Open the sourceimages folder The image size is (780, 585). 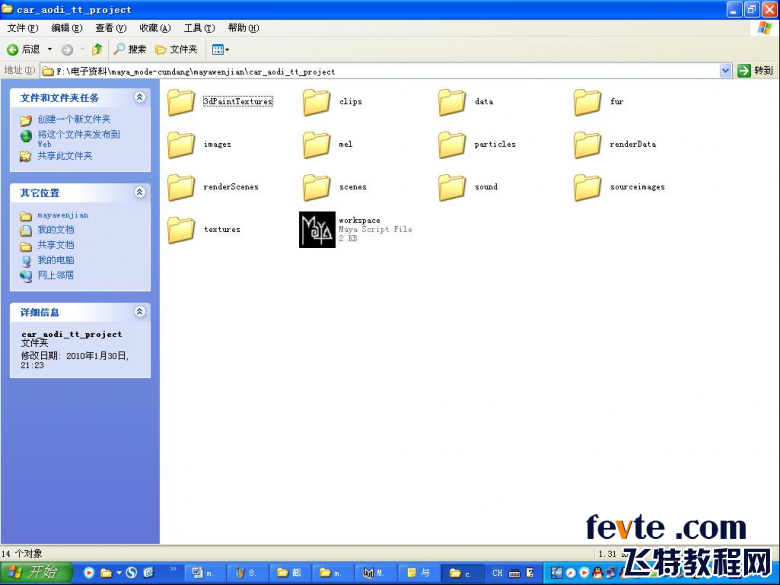[619, 188]
